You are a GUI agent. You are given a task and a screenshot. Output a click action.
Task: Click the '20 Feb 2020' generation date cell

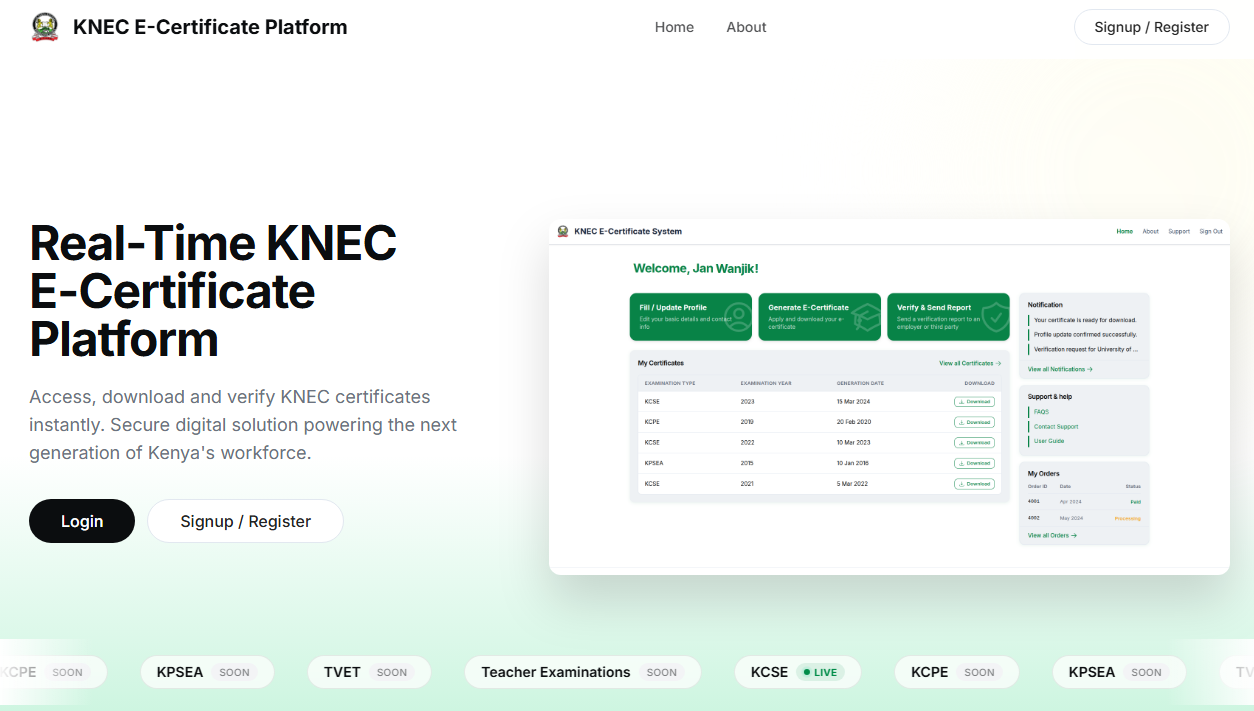pyautogui.click(x=854, y=422)
